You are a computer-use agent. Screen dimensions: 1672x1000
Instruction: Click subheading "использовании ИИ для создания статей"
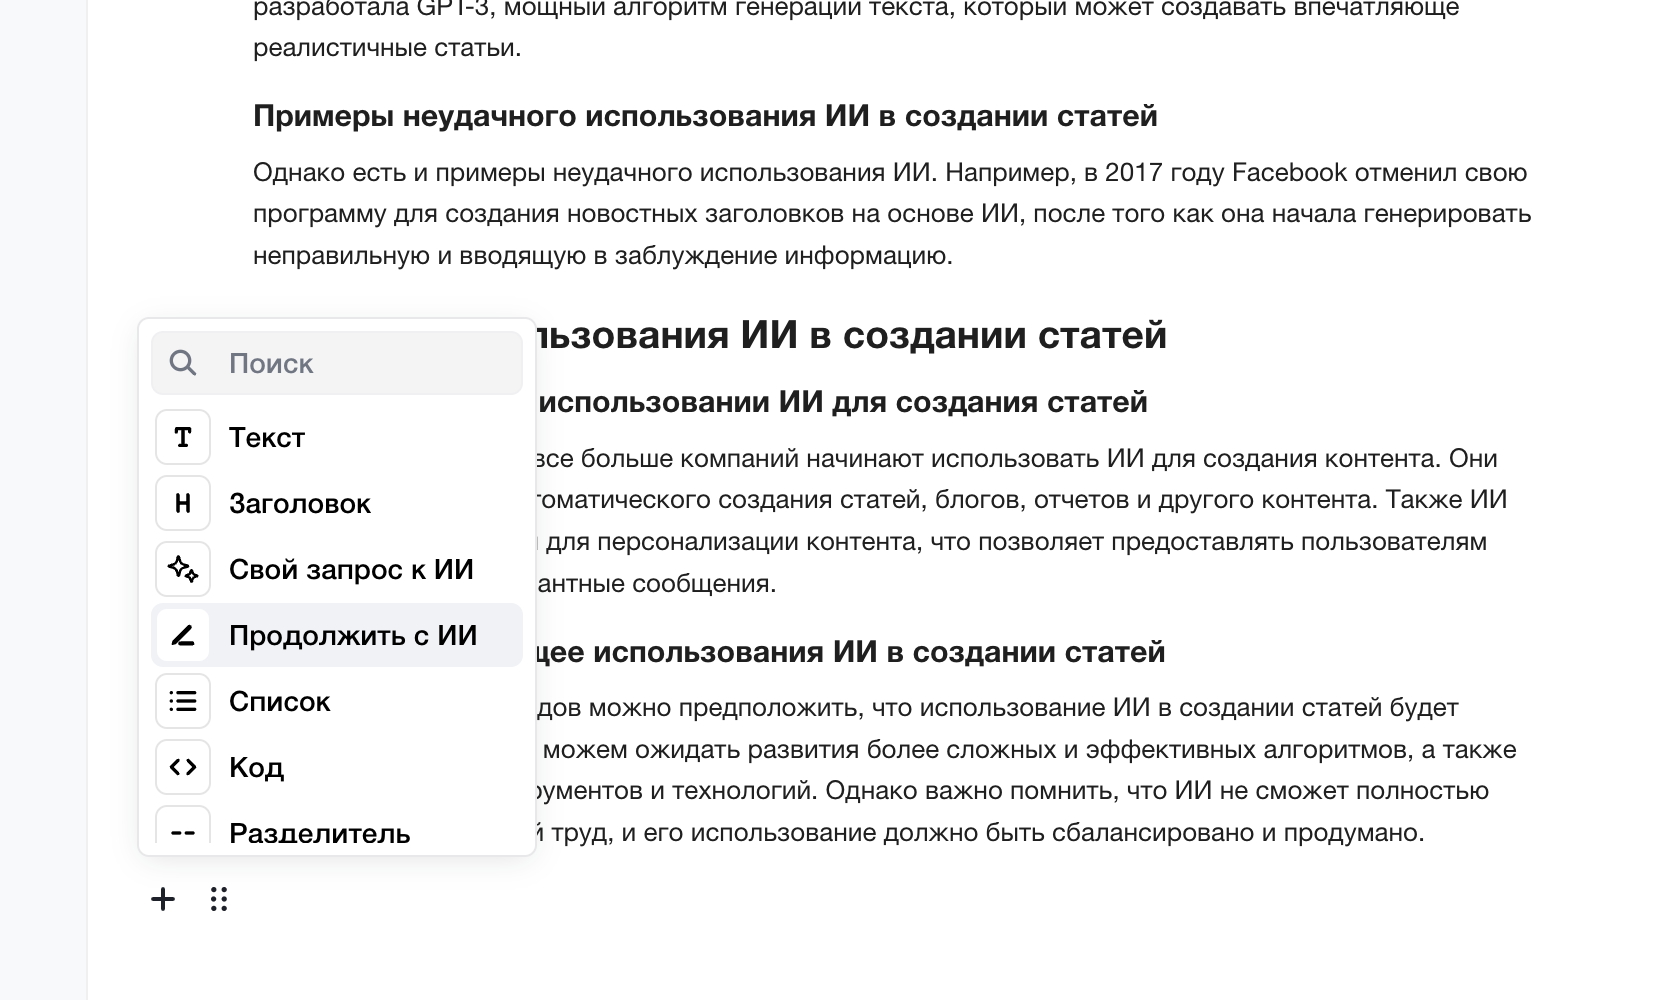pos(842,402)
